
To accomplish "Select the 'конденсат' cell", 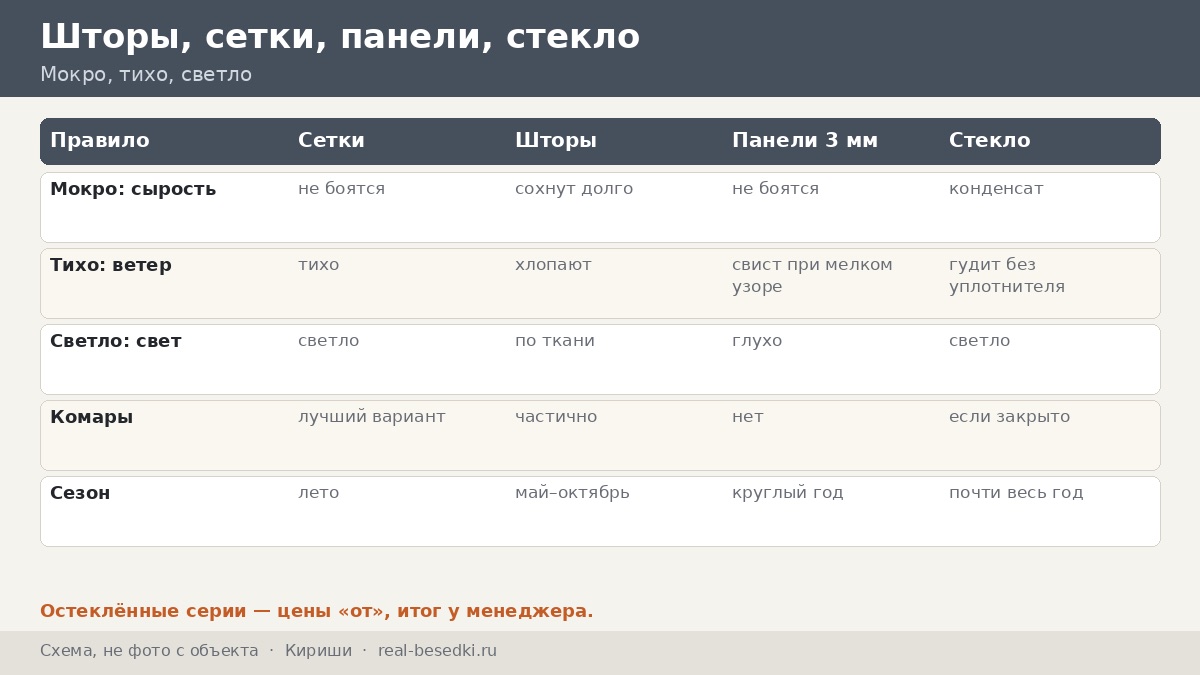I will (x=996, y=189).
